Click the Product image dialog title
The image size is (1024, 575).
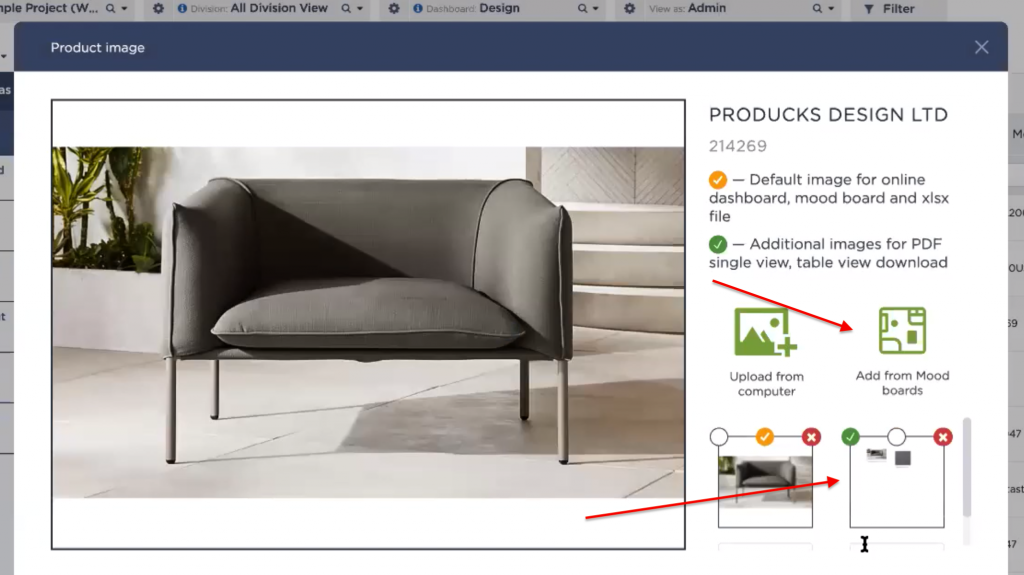click(98, 48)
